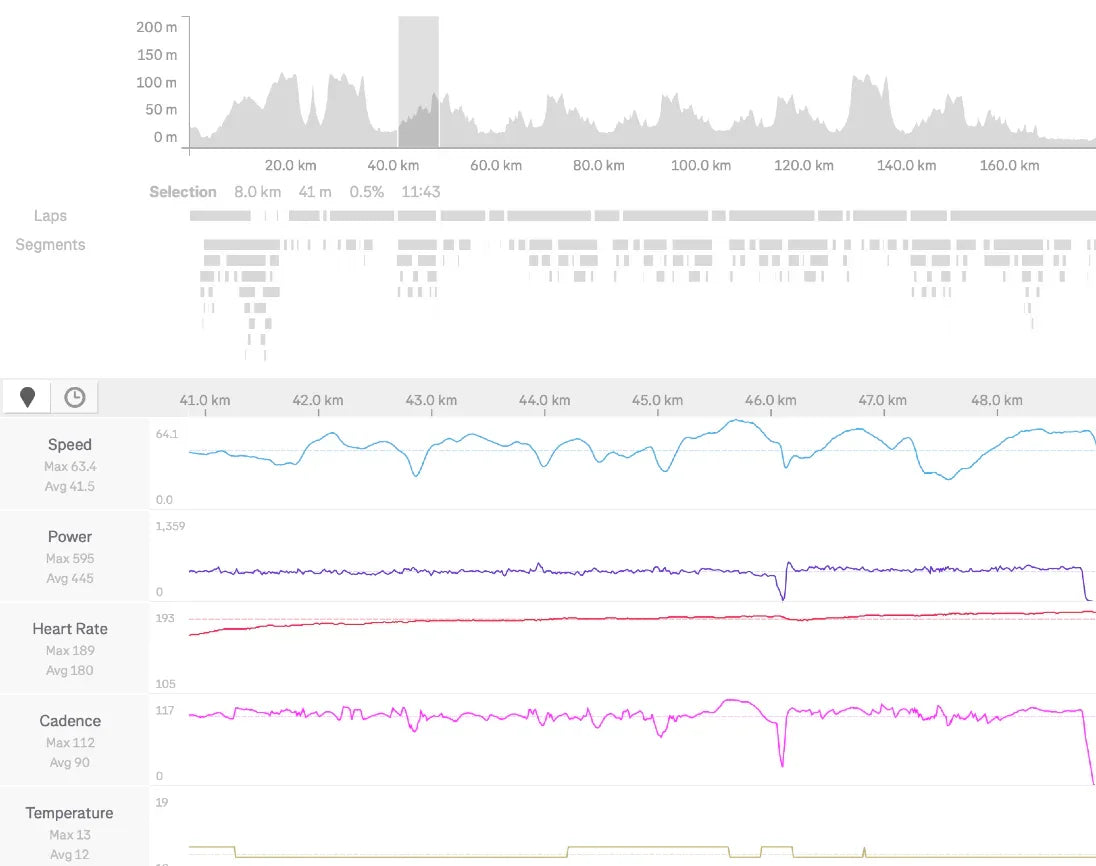
Task: Click the 44.0 km tick on detail axis
Action: coord(544,401)
